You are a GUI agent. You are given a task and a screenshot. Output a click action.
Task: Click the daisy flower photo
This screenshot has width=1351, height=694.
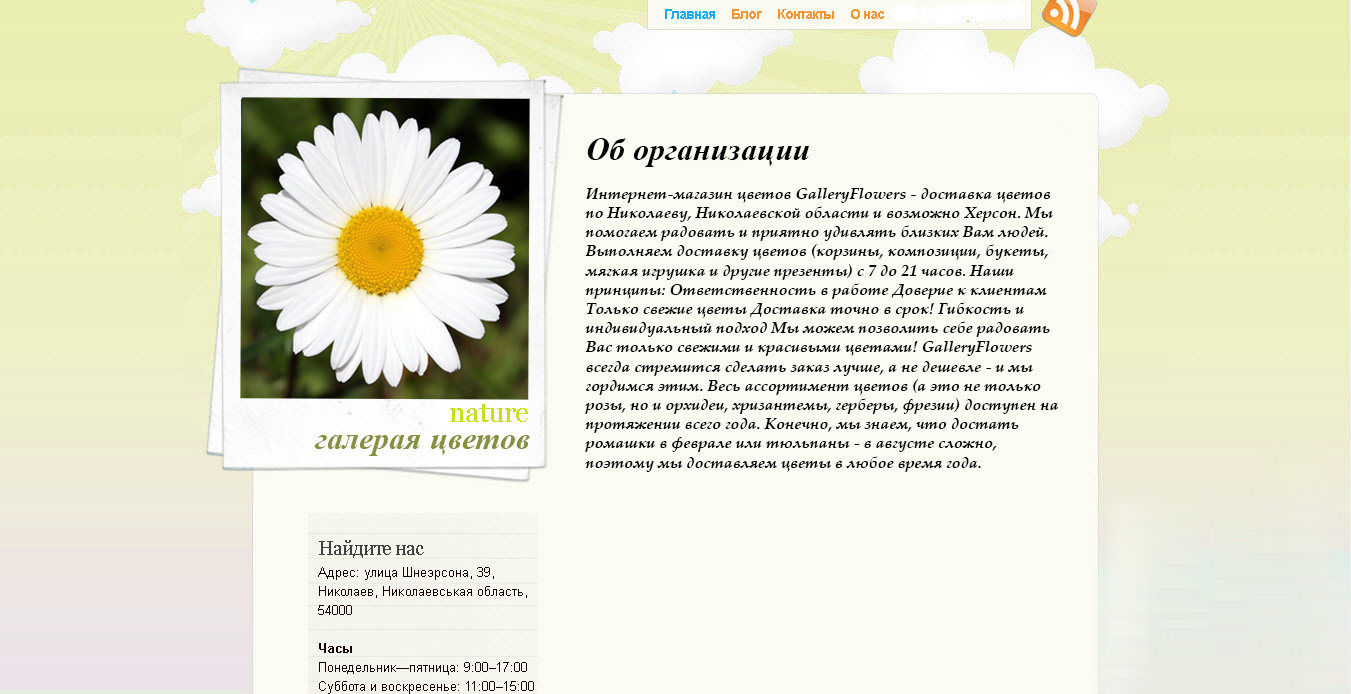[x=385, y=248]
